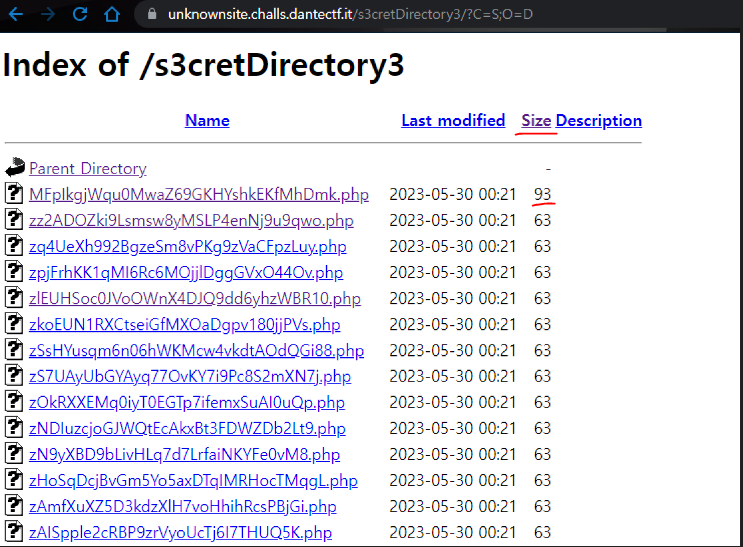
Task: Click unknown-file icon beside zS7UAyUbGY file
Action: [x=14, y=375]
